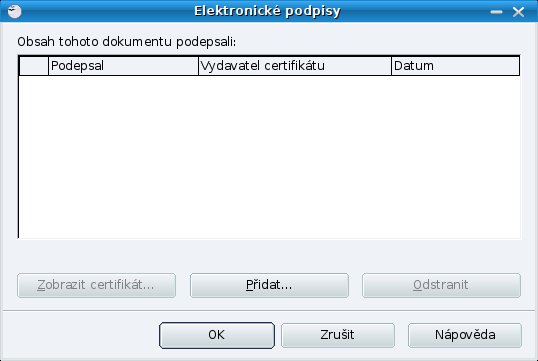538x361 pixels.
Task: Click the 'Obsah tohoto dokumentu podepsali:' label
Action: point(127,42)
